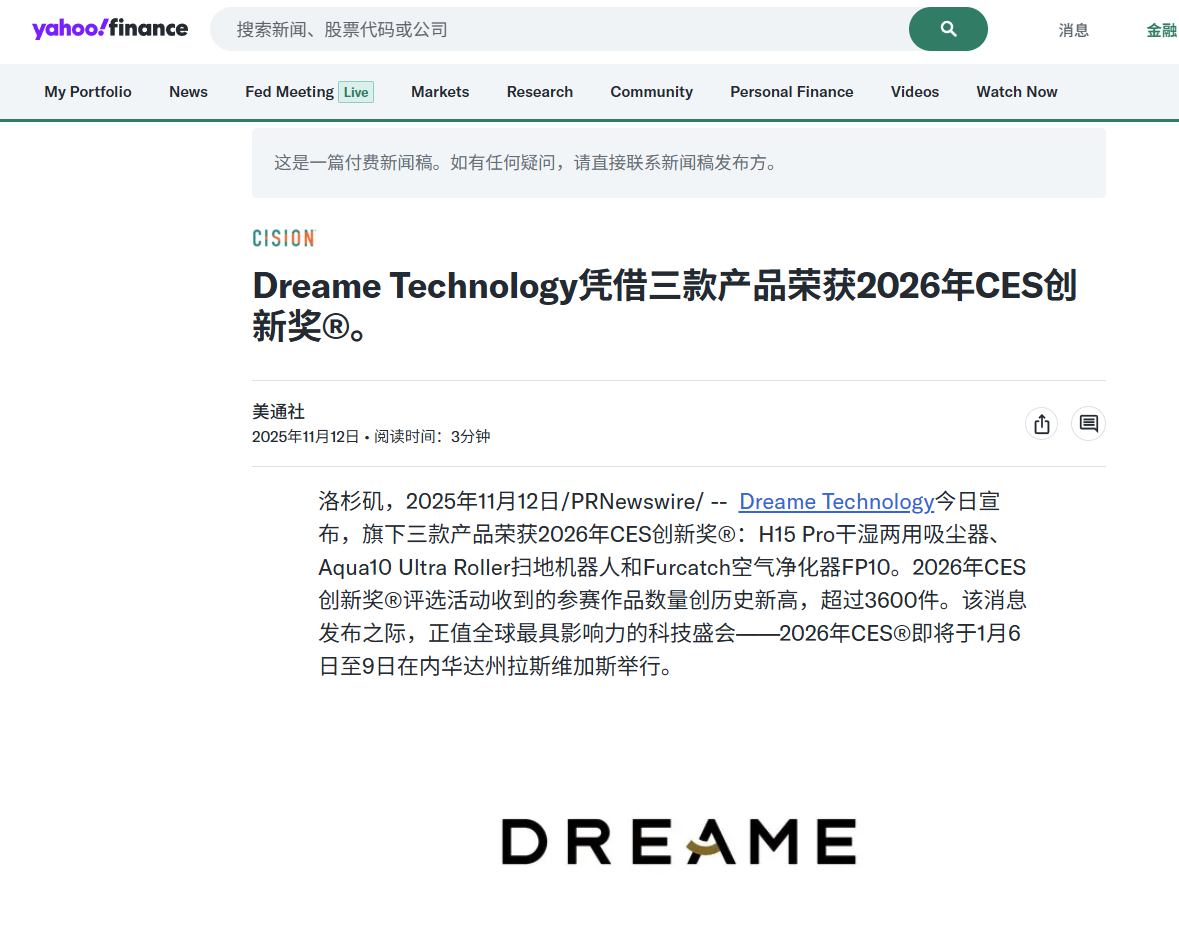
Task: Click the green search magnifier icon
Action: pos(947,29)
